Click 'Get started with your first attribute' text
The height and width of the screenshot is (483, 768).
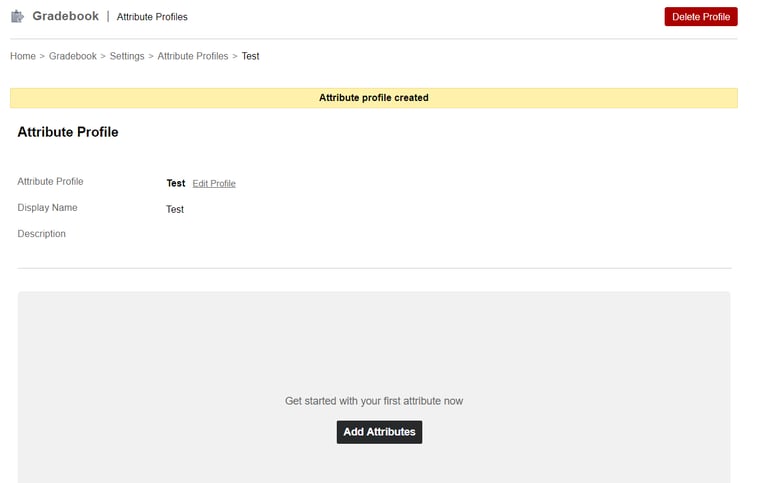[x=373, y=401]
